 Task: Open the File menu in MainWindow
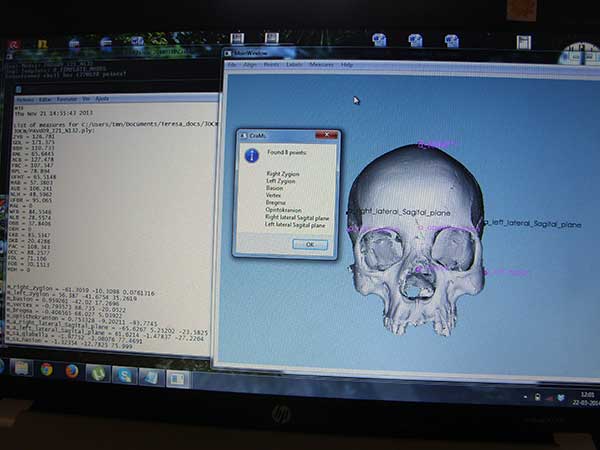click(232, 65)
